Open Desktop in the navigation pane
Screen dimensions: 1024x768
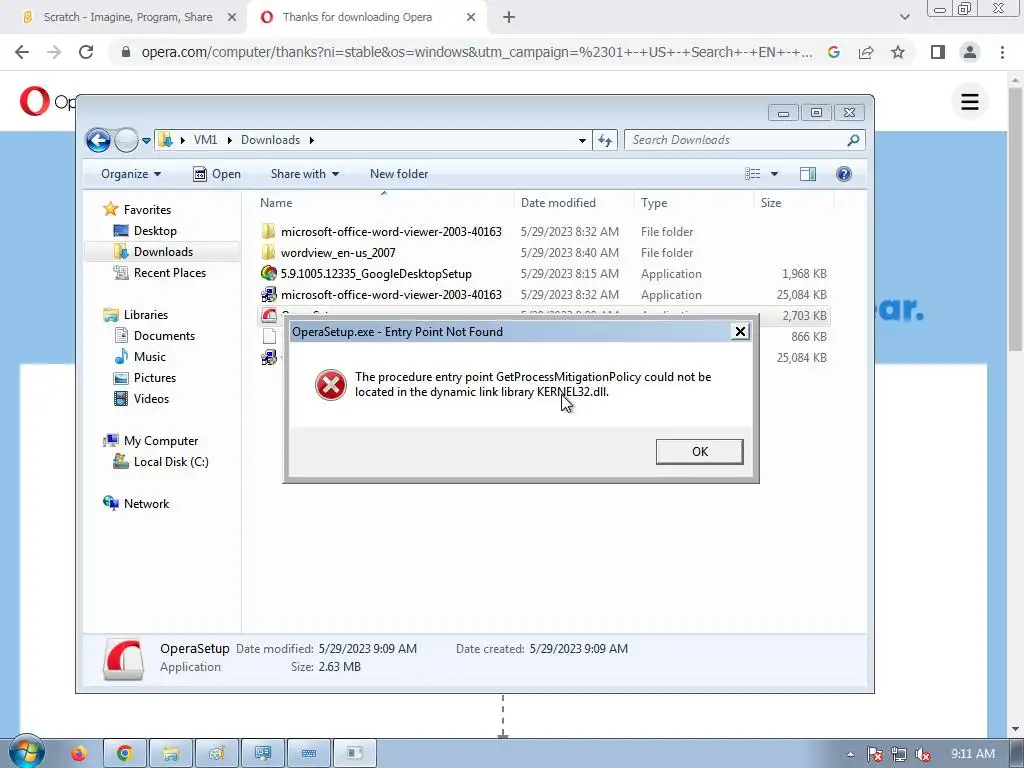tap(155, 231)
